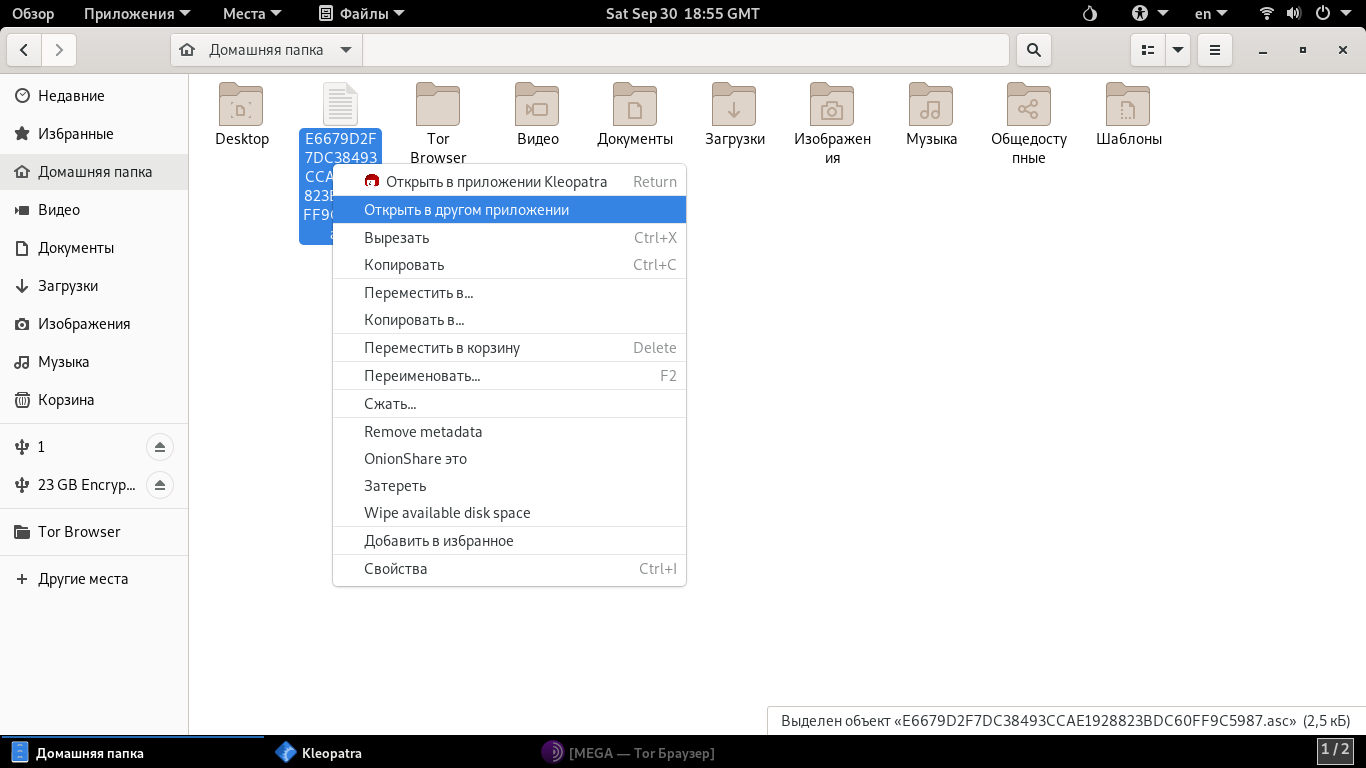Open Другие места in the sidebar
Image resolution: width=1366 pixels, height=768 pixels.
(83, 579)
